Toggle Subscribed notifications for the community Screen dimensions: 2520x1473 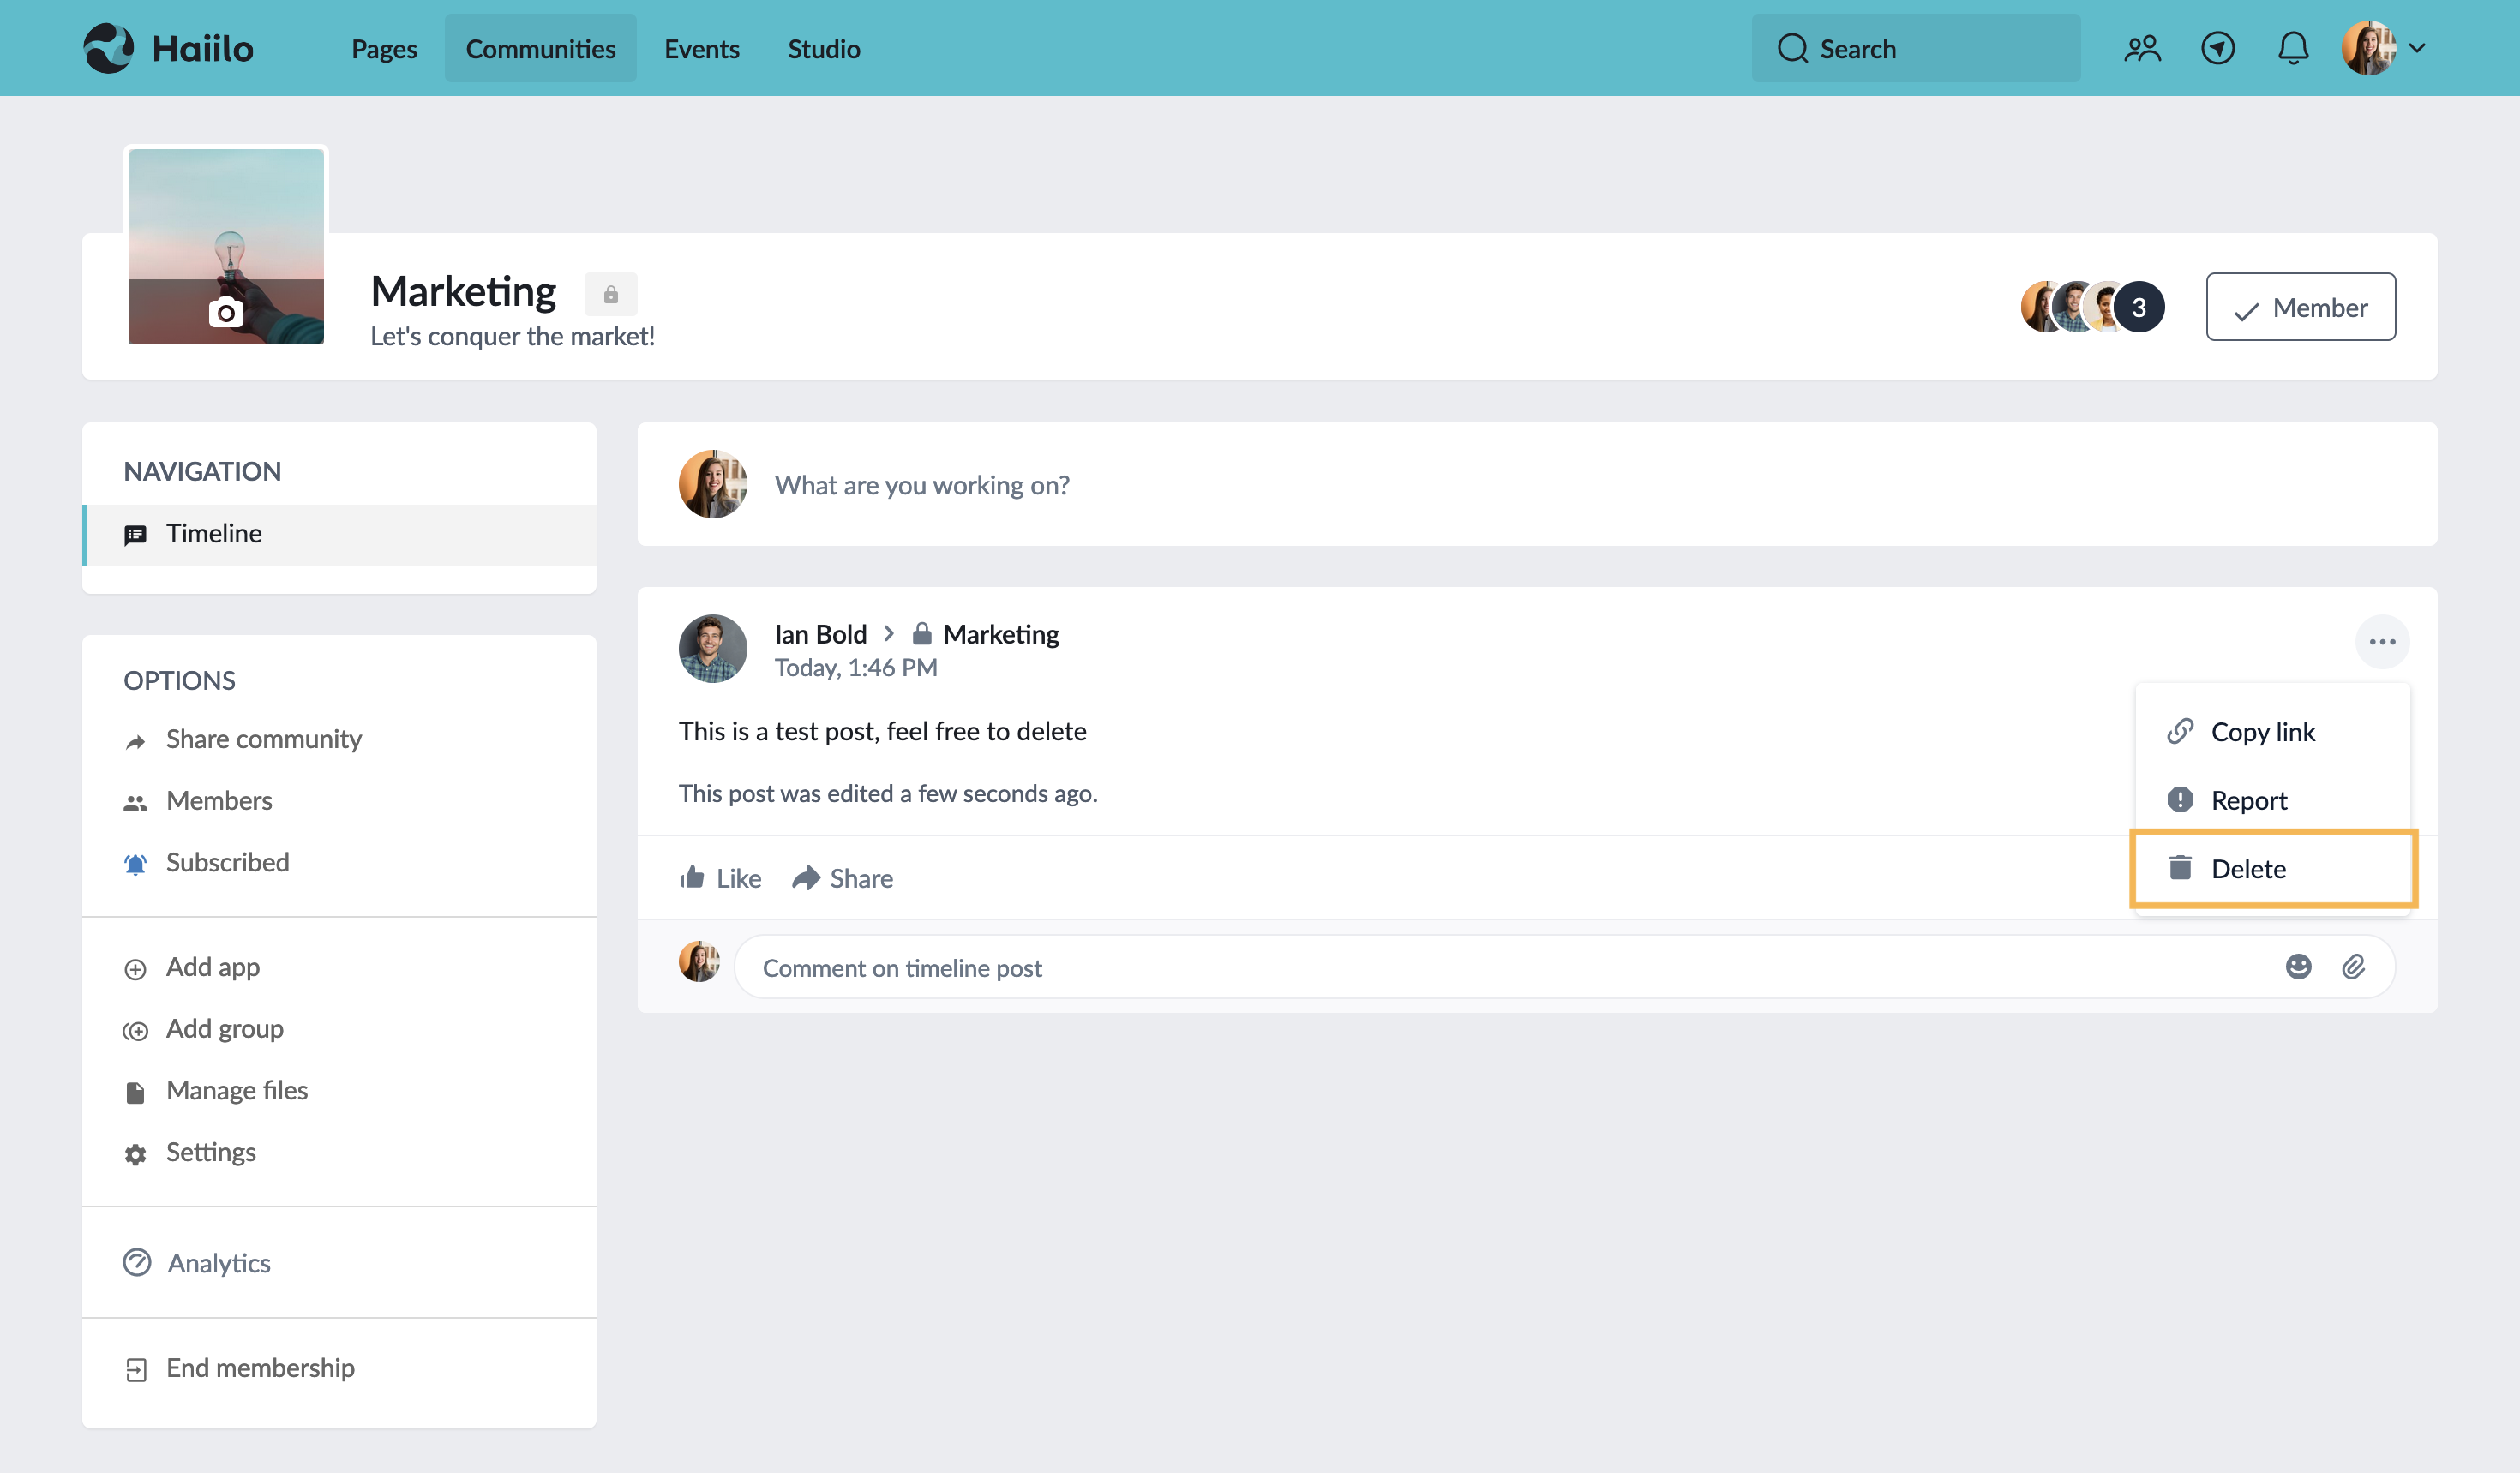click(227, 861)
